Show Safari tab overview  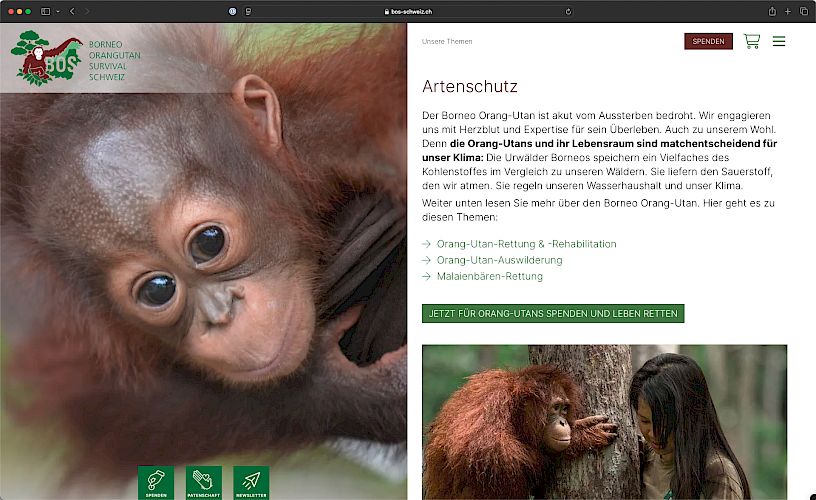(x=803, y=11)
